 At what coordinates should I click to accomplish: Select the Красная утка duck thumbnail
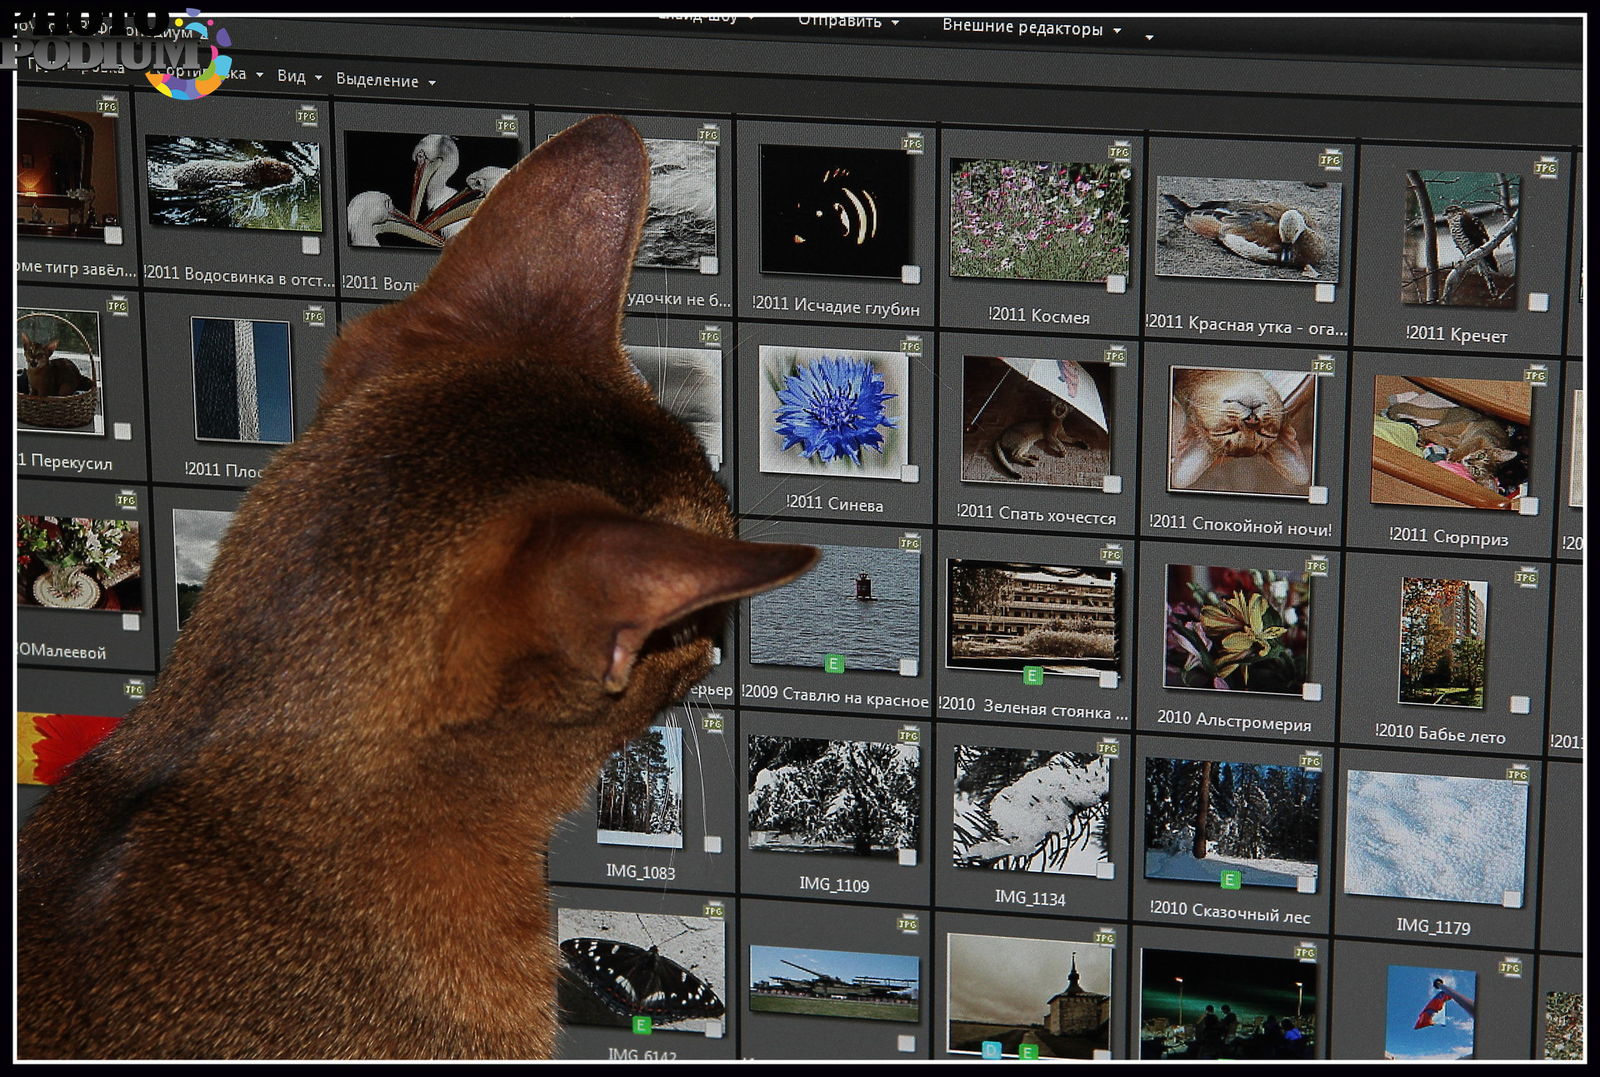[x=1247, y=229]
